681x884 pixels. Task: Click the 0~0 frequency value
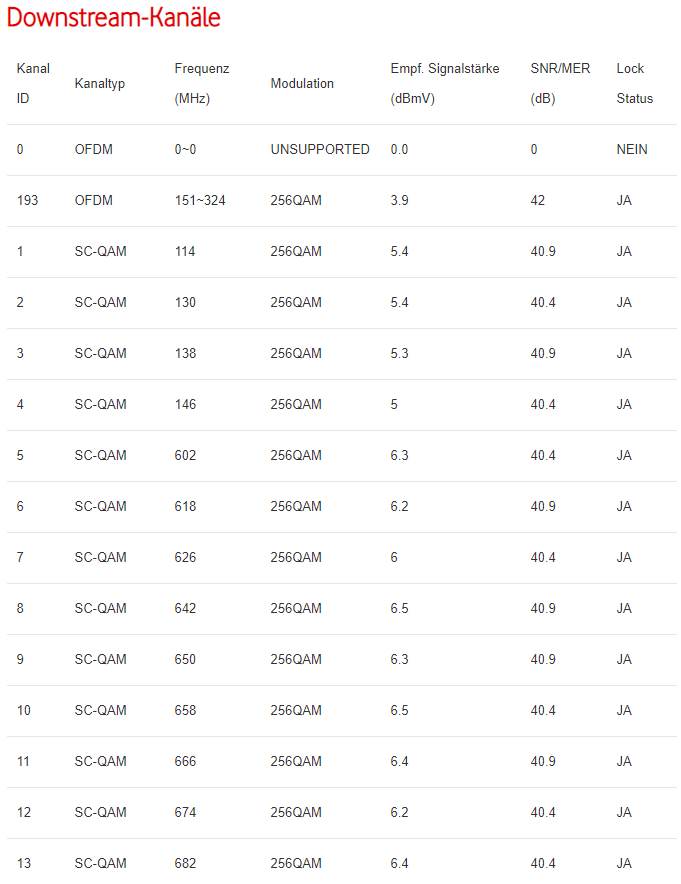tap(186, 150)
